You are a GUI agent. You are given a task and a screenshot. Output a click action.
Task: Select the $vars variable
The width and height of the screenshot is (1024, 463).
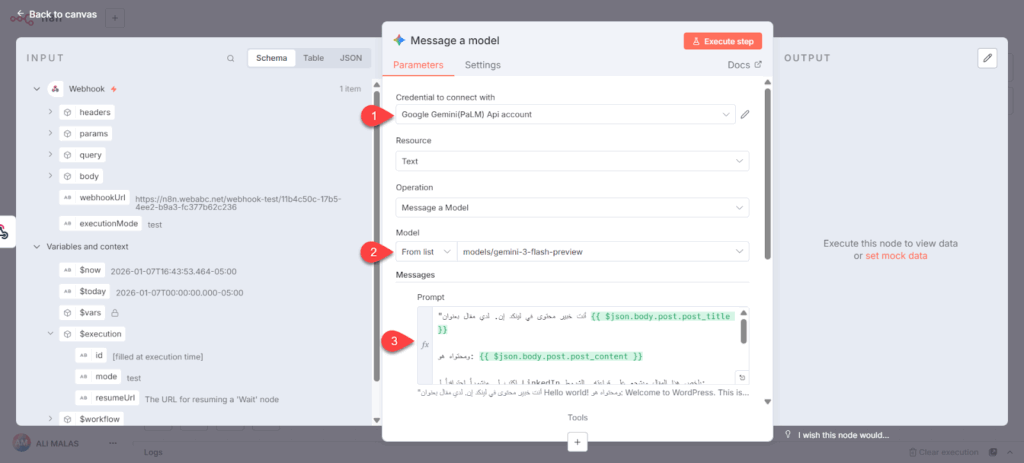click(83, 312)
